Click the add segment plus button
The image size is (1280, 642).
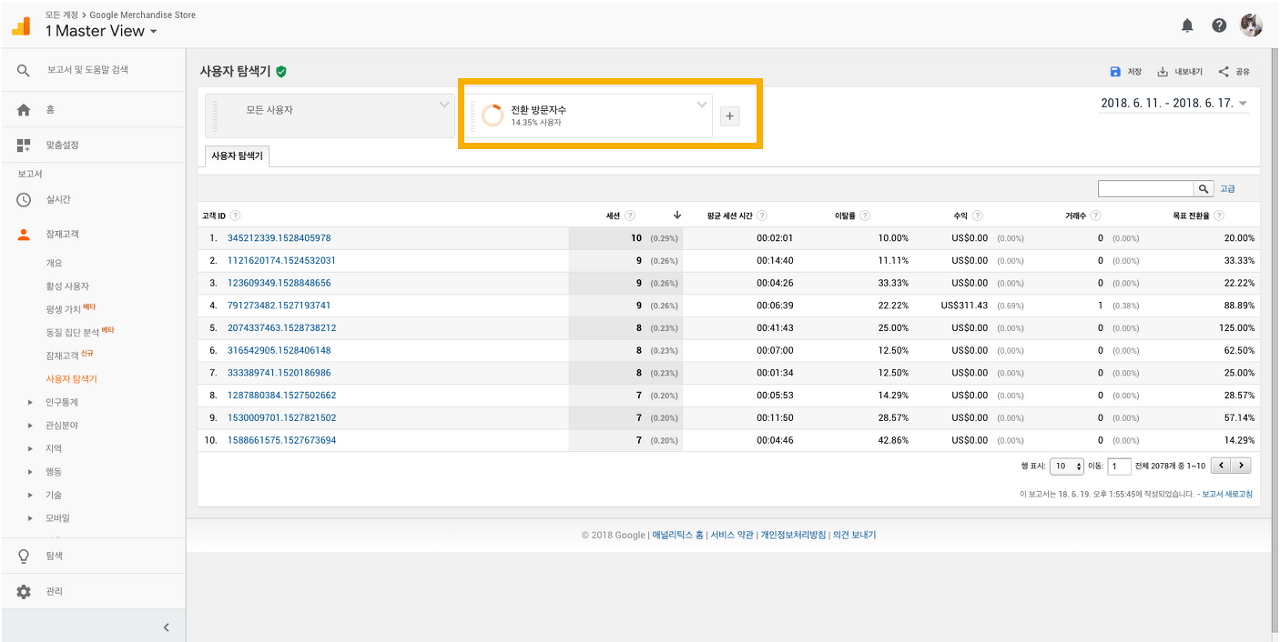[x=730, y=116]
